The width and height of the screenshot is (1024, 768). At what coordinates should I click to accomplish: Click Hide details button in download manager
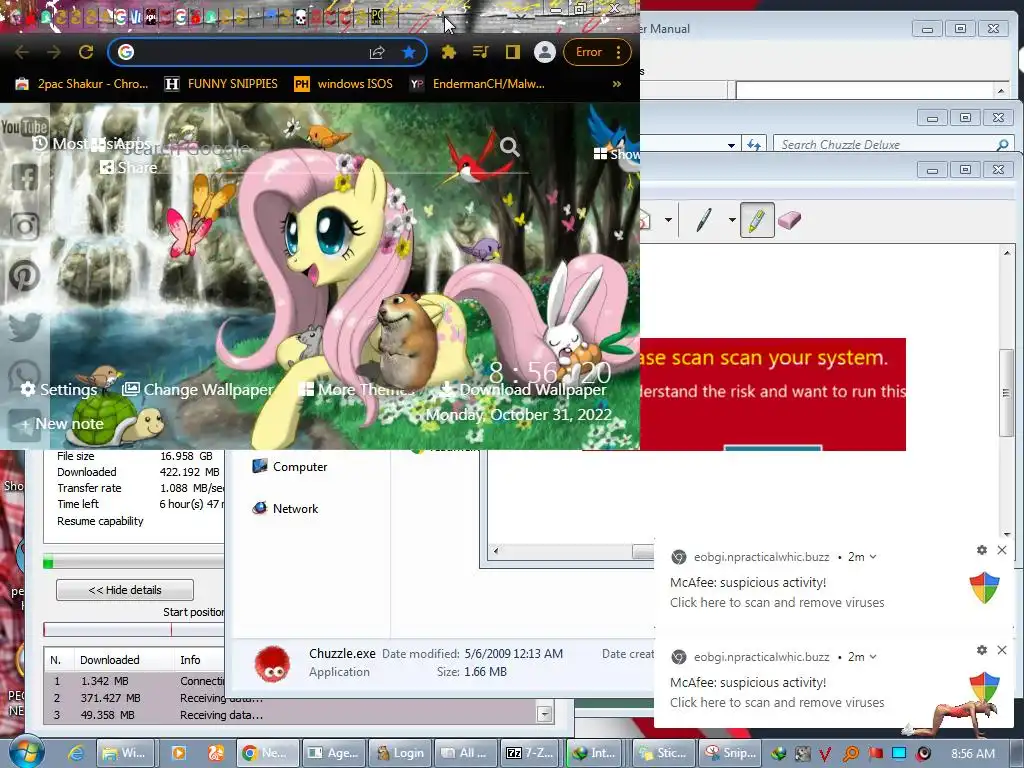click(x=125, y=590)
